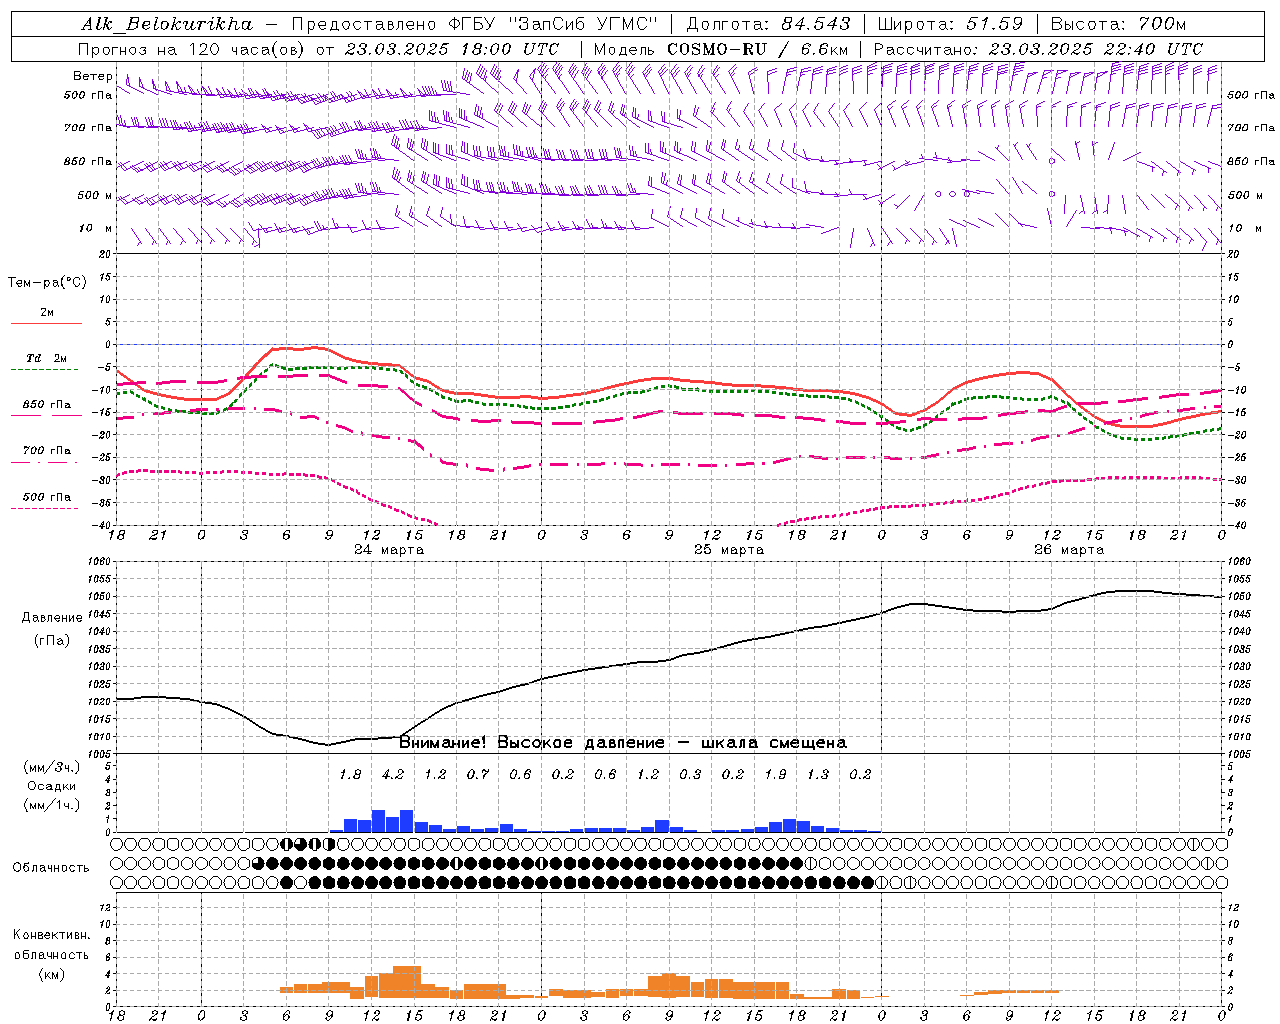1280x1024 pixels.
Task: Click the 1.8 precipitation total
Action: (x=350, y=775)
